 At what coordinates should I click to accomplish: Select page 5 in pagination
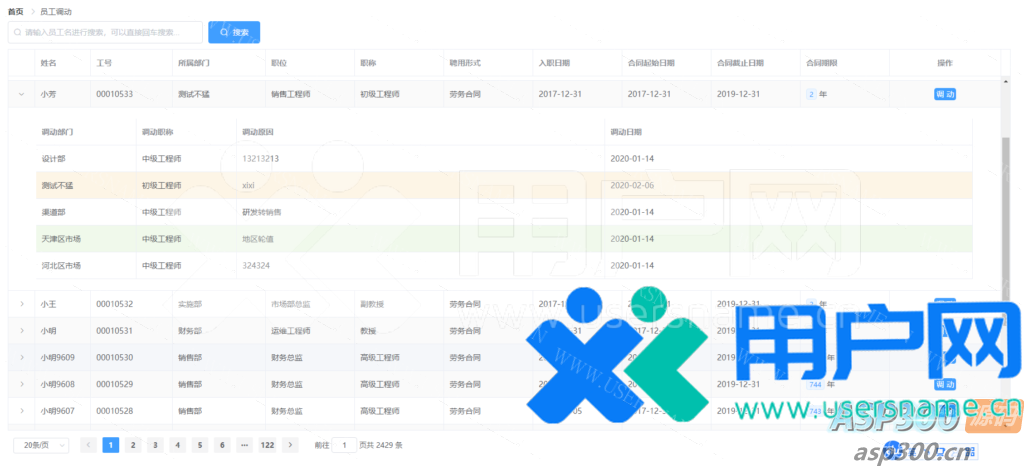coord(199,445)
